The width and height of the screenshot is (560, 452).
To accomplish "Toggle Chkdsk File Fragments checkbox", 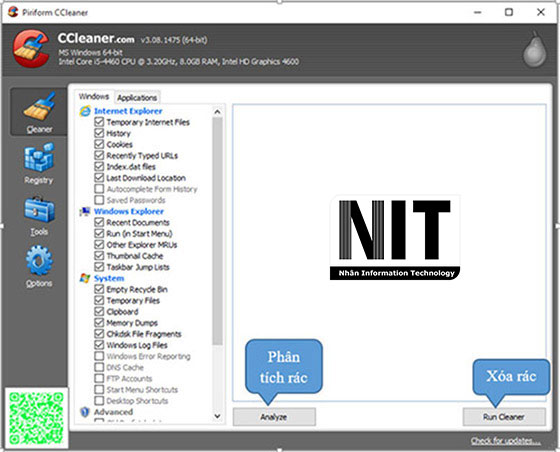I will [99, 333].
